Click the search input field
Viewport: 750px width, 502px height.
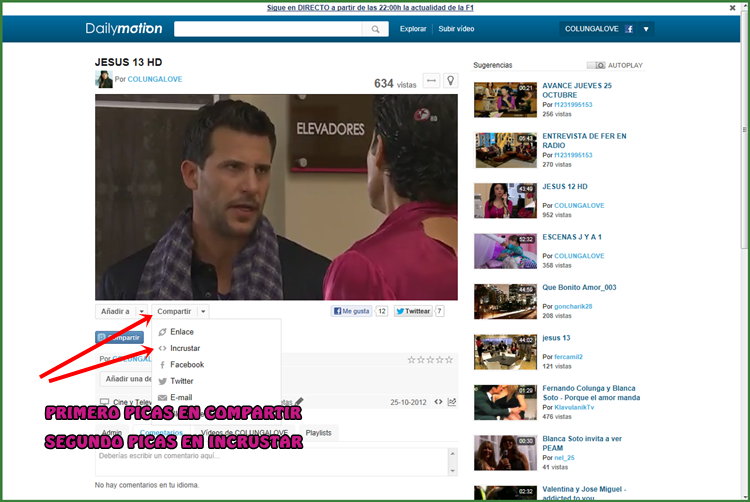[x=268, y=30]
